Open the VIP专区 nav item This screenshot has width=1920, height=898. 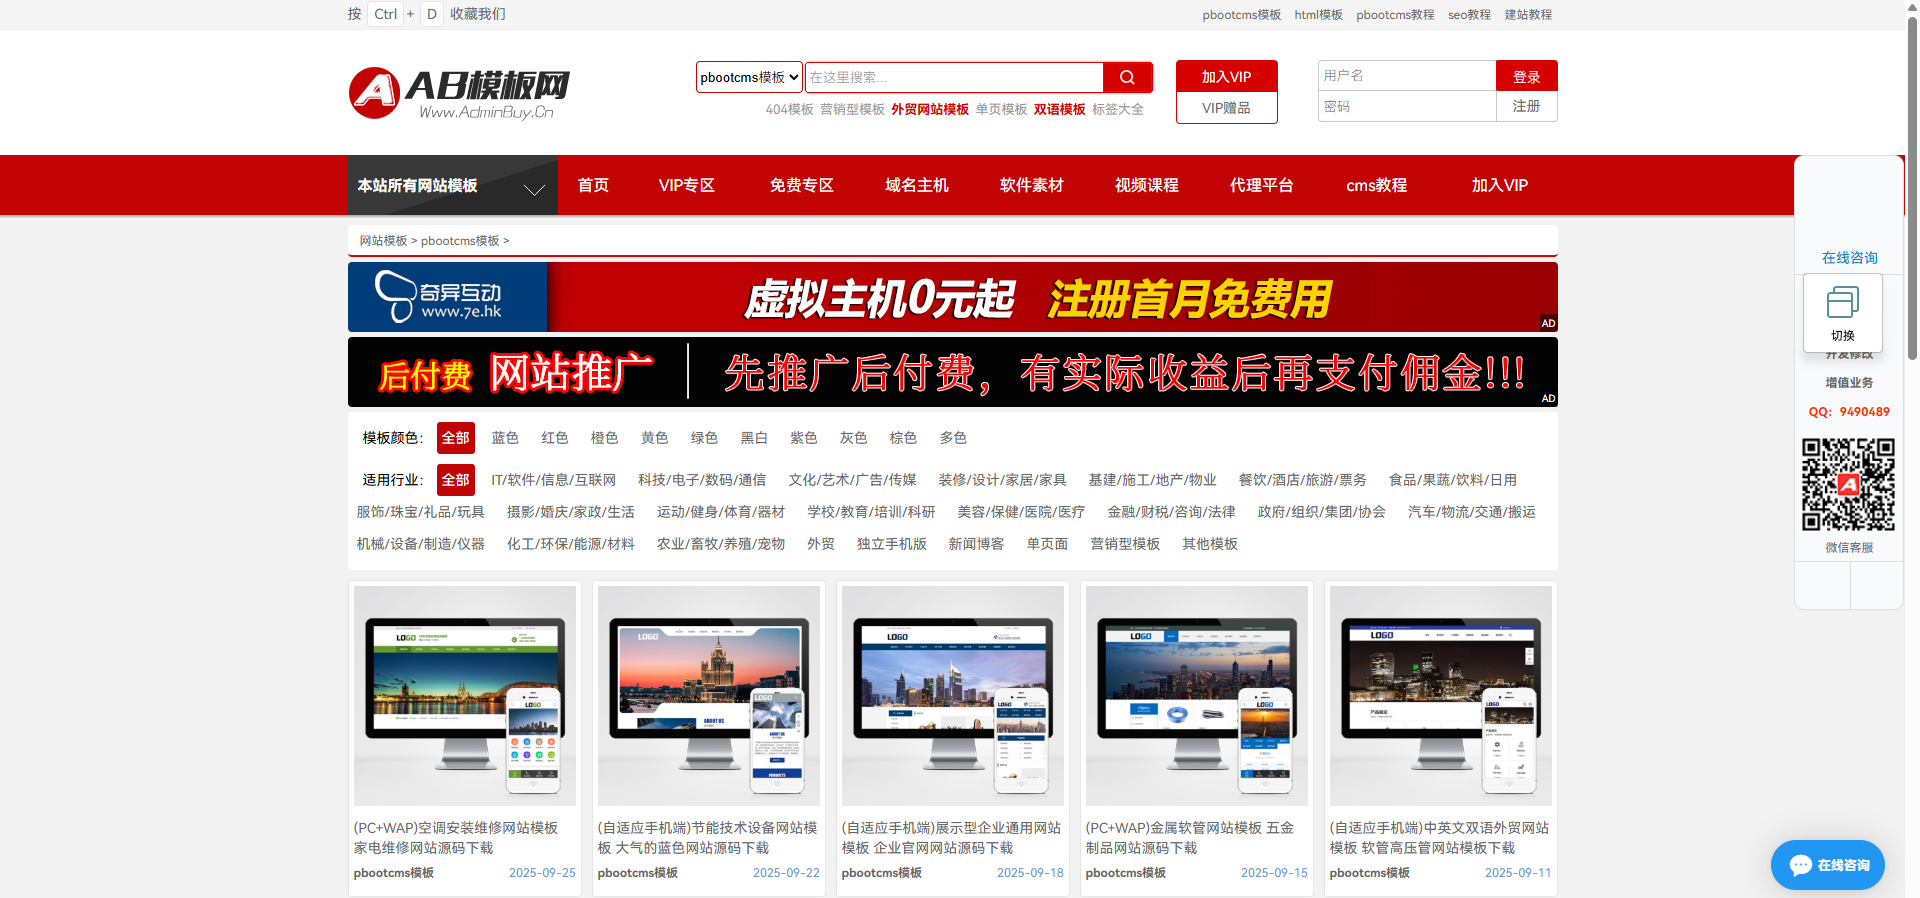686,185
